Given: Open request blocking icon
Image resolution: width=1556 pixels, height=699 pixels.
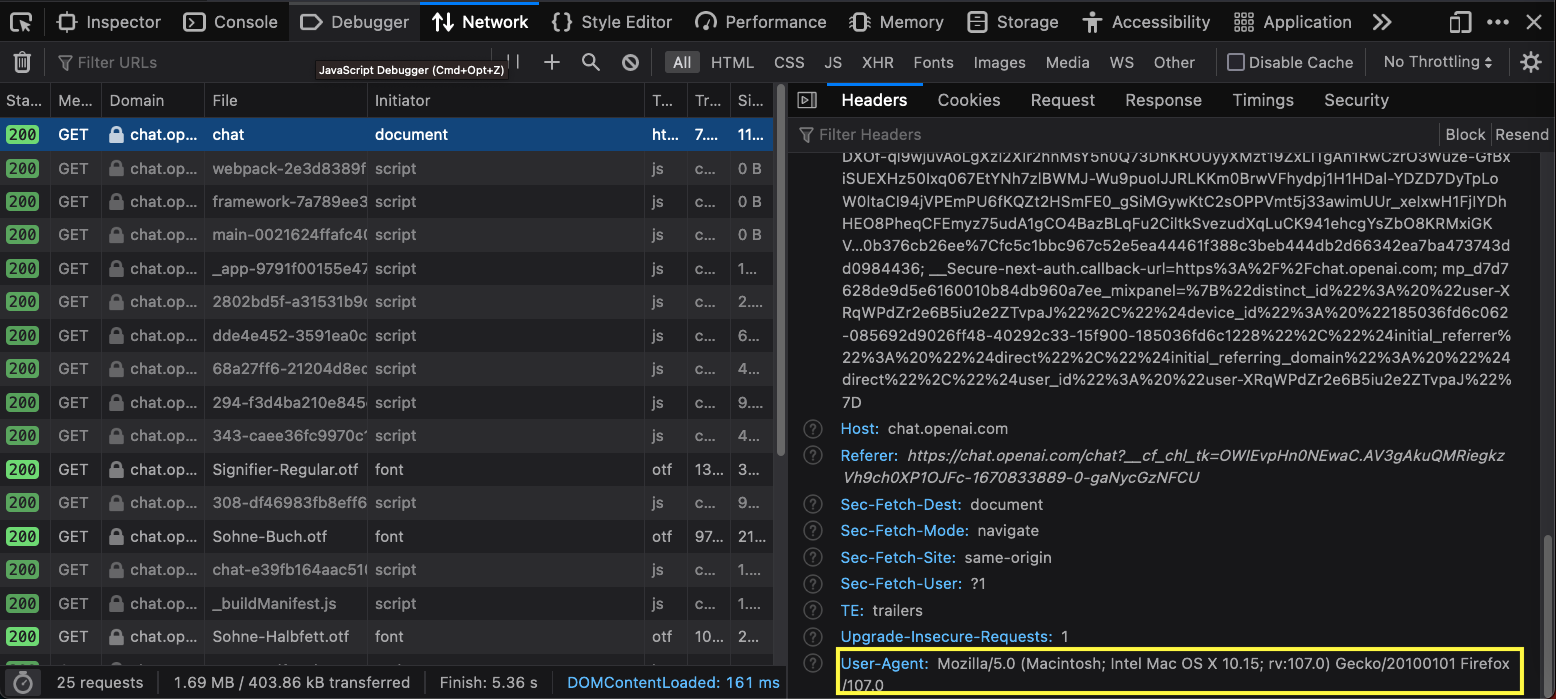Looking at the screenshot, I should (630, 62).
